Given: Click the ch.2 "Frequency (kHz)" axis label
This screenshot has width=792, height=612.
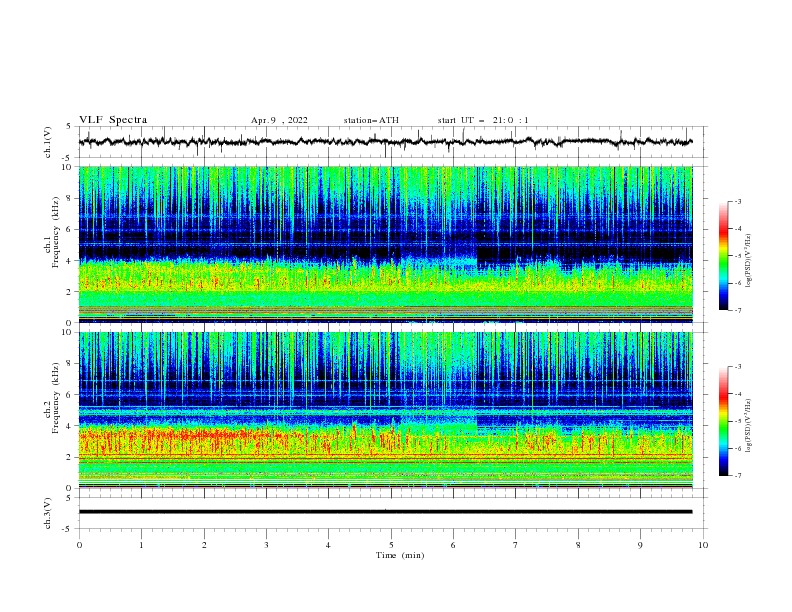Looking at the screenshot, I should click(56, 397).
